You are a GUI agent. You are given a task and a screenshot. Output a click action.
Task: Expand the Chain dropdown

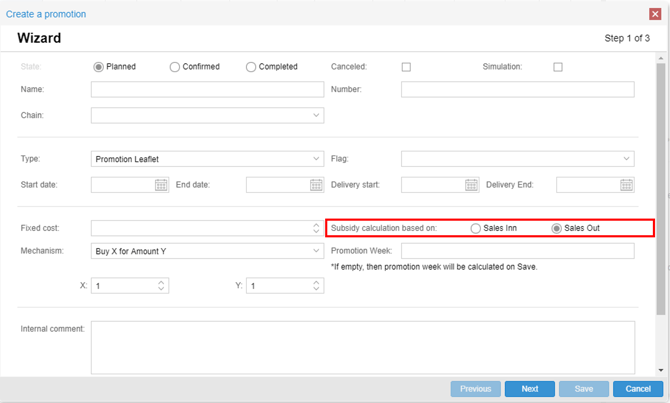[316, 115]
